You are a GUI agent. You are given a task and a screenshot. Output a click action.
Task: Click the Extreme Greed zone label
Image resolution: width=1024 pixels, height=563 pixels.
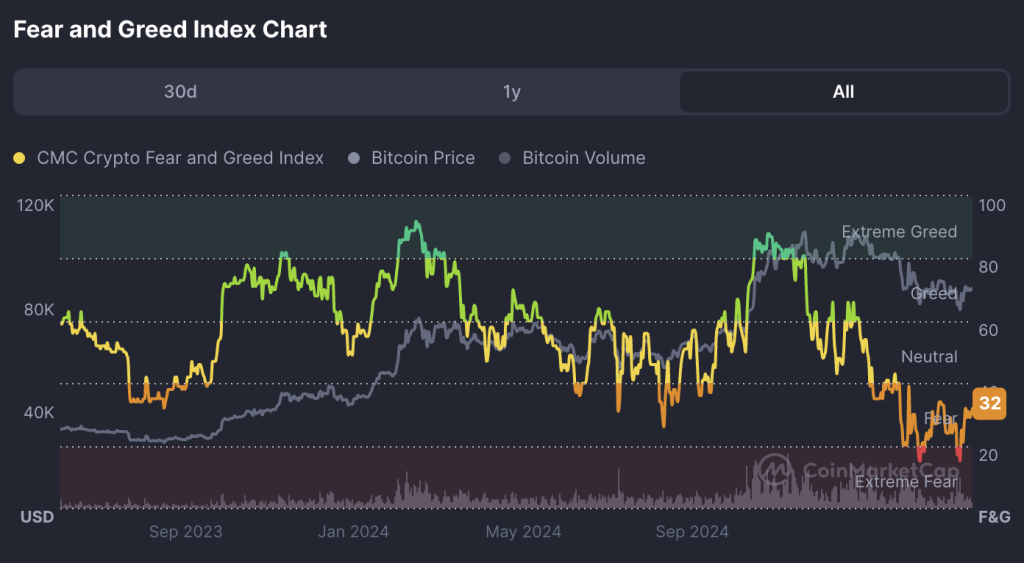(899, 232)
